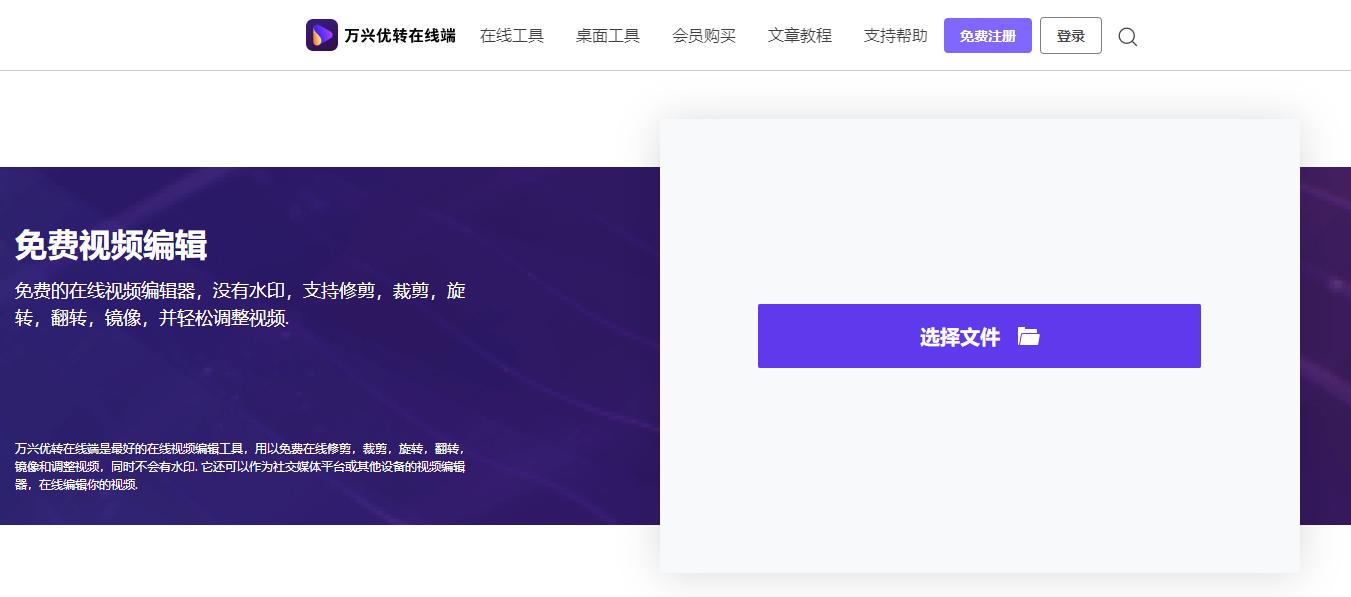
Task: Click 选择文件 to pick a video
Action: pos(960,336)
